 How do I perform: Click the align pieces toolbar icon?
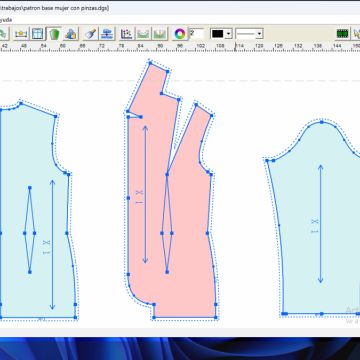tap(107, 34)
